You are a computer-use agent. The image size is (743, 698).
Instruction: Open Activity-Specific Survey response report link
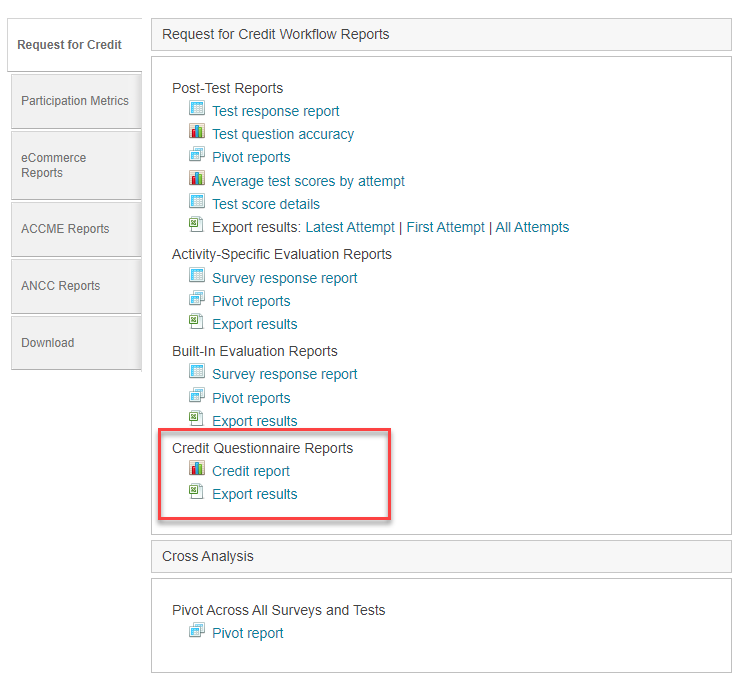pos(284,278)
